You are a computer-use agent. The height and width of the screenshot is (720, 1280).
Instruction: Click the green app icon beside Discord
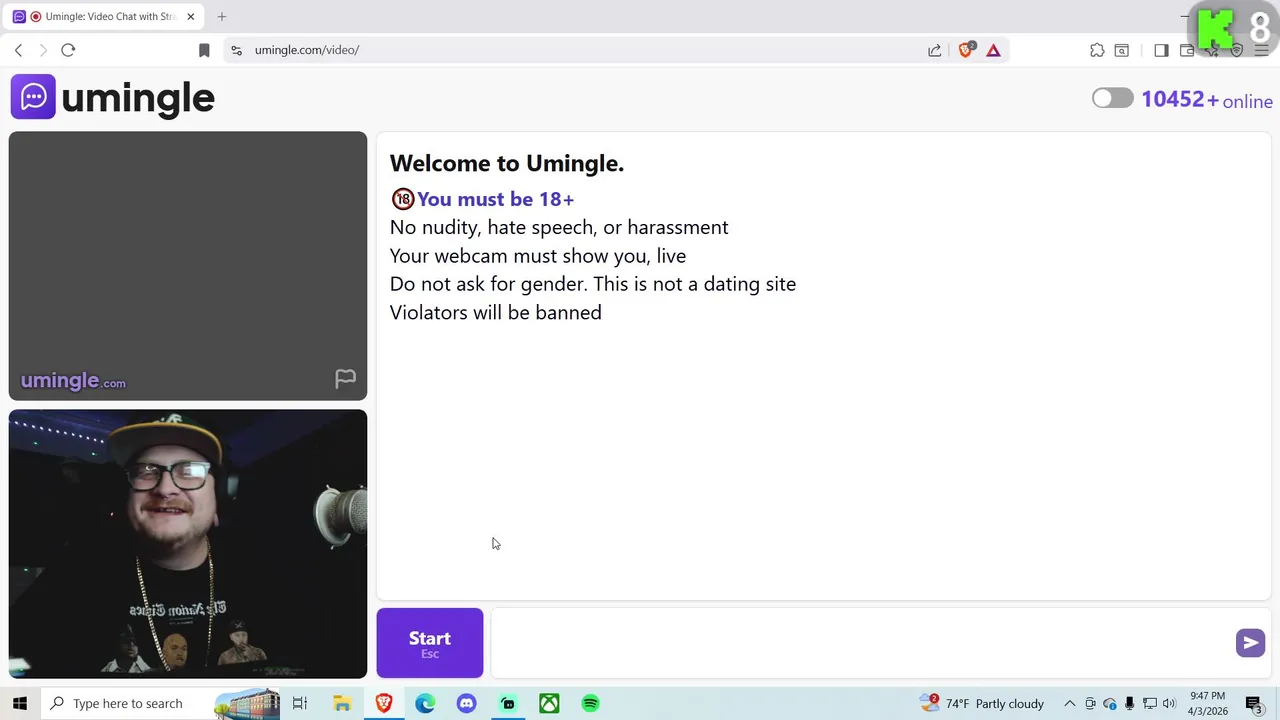[508, 703]
